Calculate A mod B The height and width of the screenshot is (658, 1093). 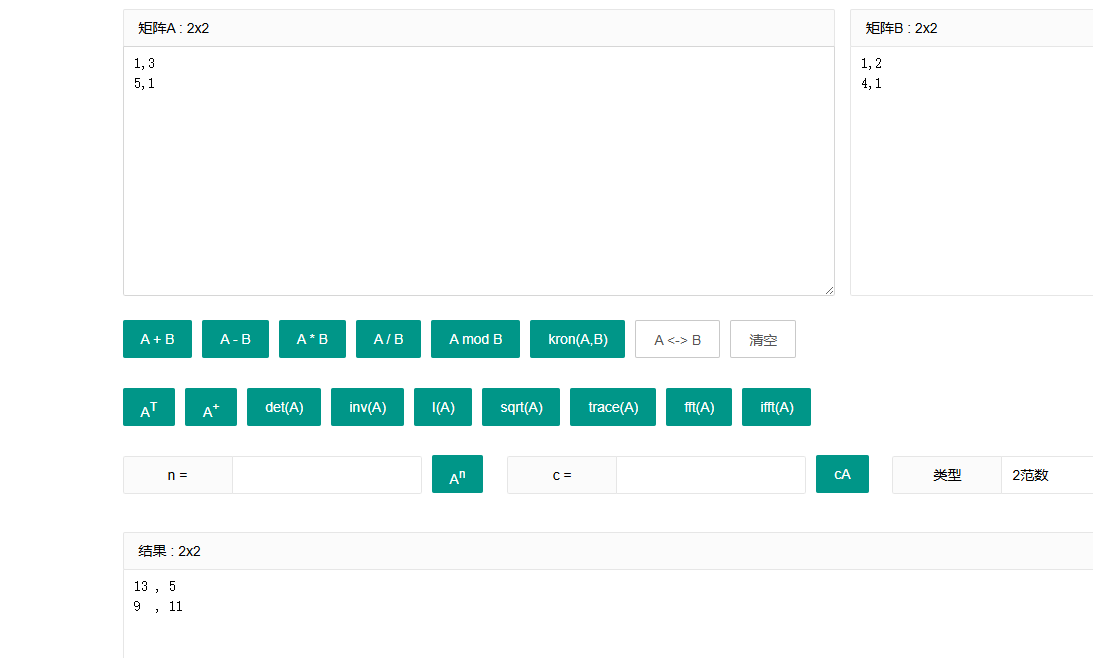[x=475, y=339]
